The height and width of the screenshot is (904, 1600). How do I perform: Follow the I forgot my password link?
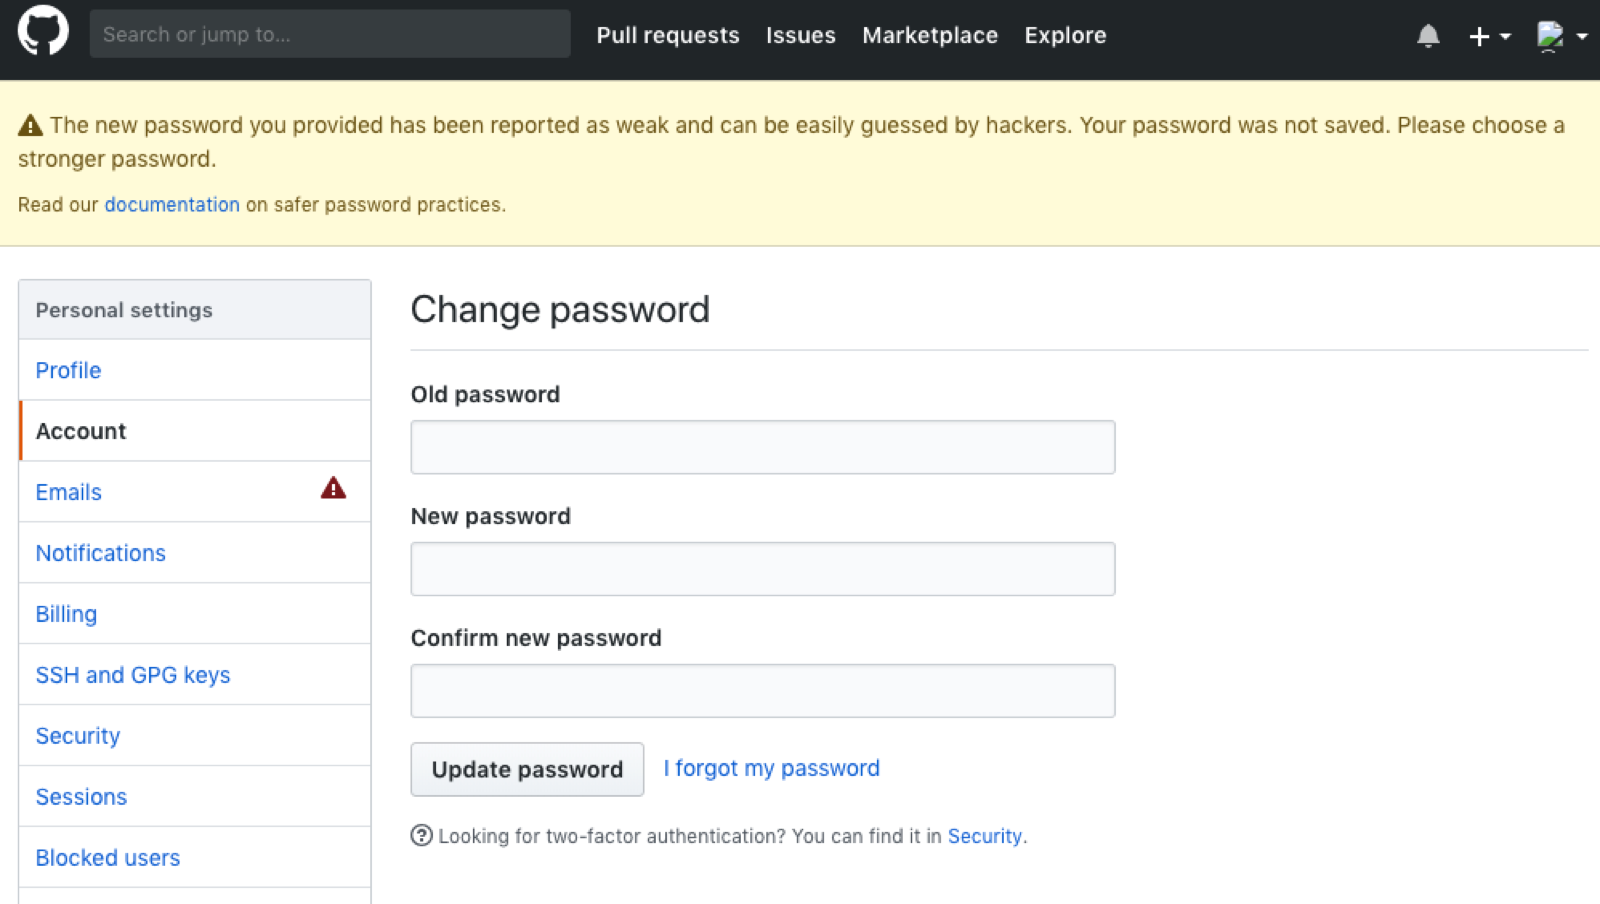point(771,768)
